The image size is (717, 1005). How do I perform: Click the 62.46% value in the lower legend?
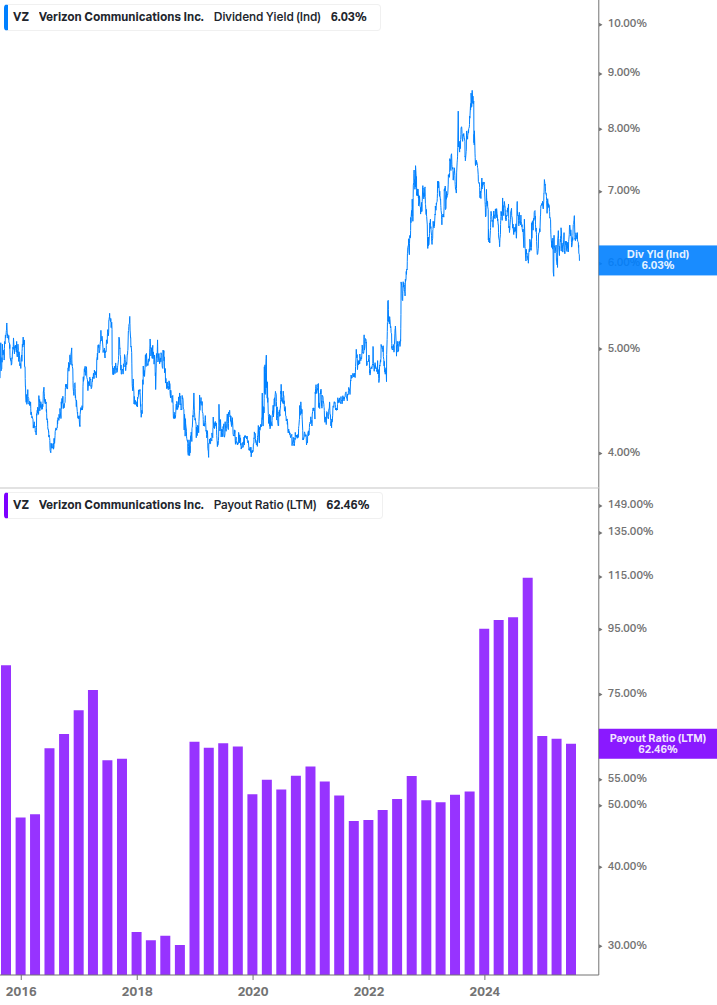348,505
